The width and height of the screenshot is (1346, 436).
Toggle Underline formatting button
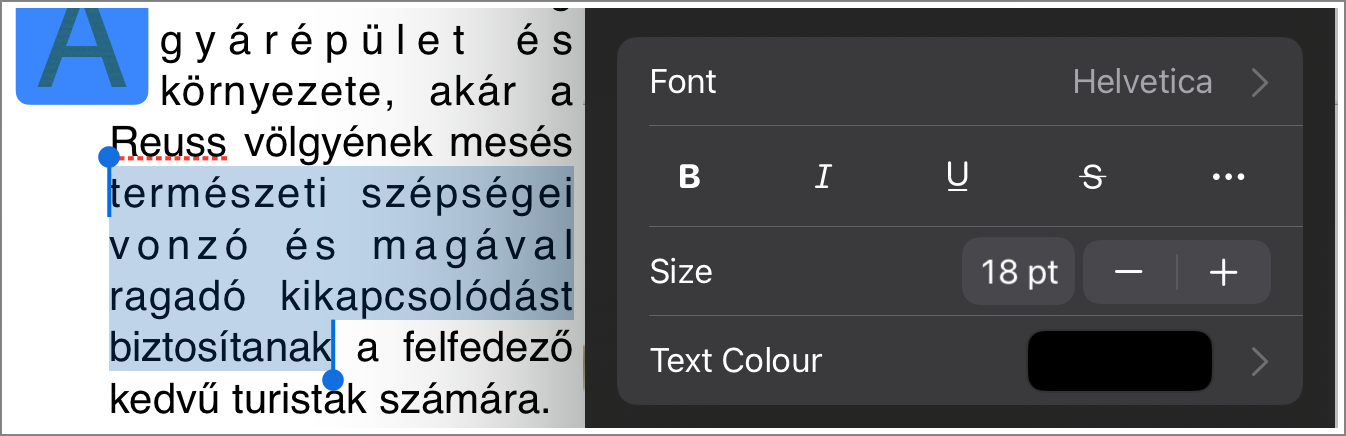click(x=957, y=177)
